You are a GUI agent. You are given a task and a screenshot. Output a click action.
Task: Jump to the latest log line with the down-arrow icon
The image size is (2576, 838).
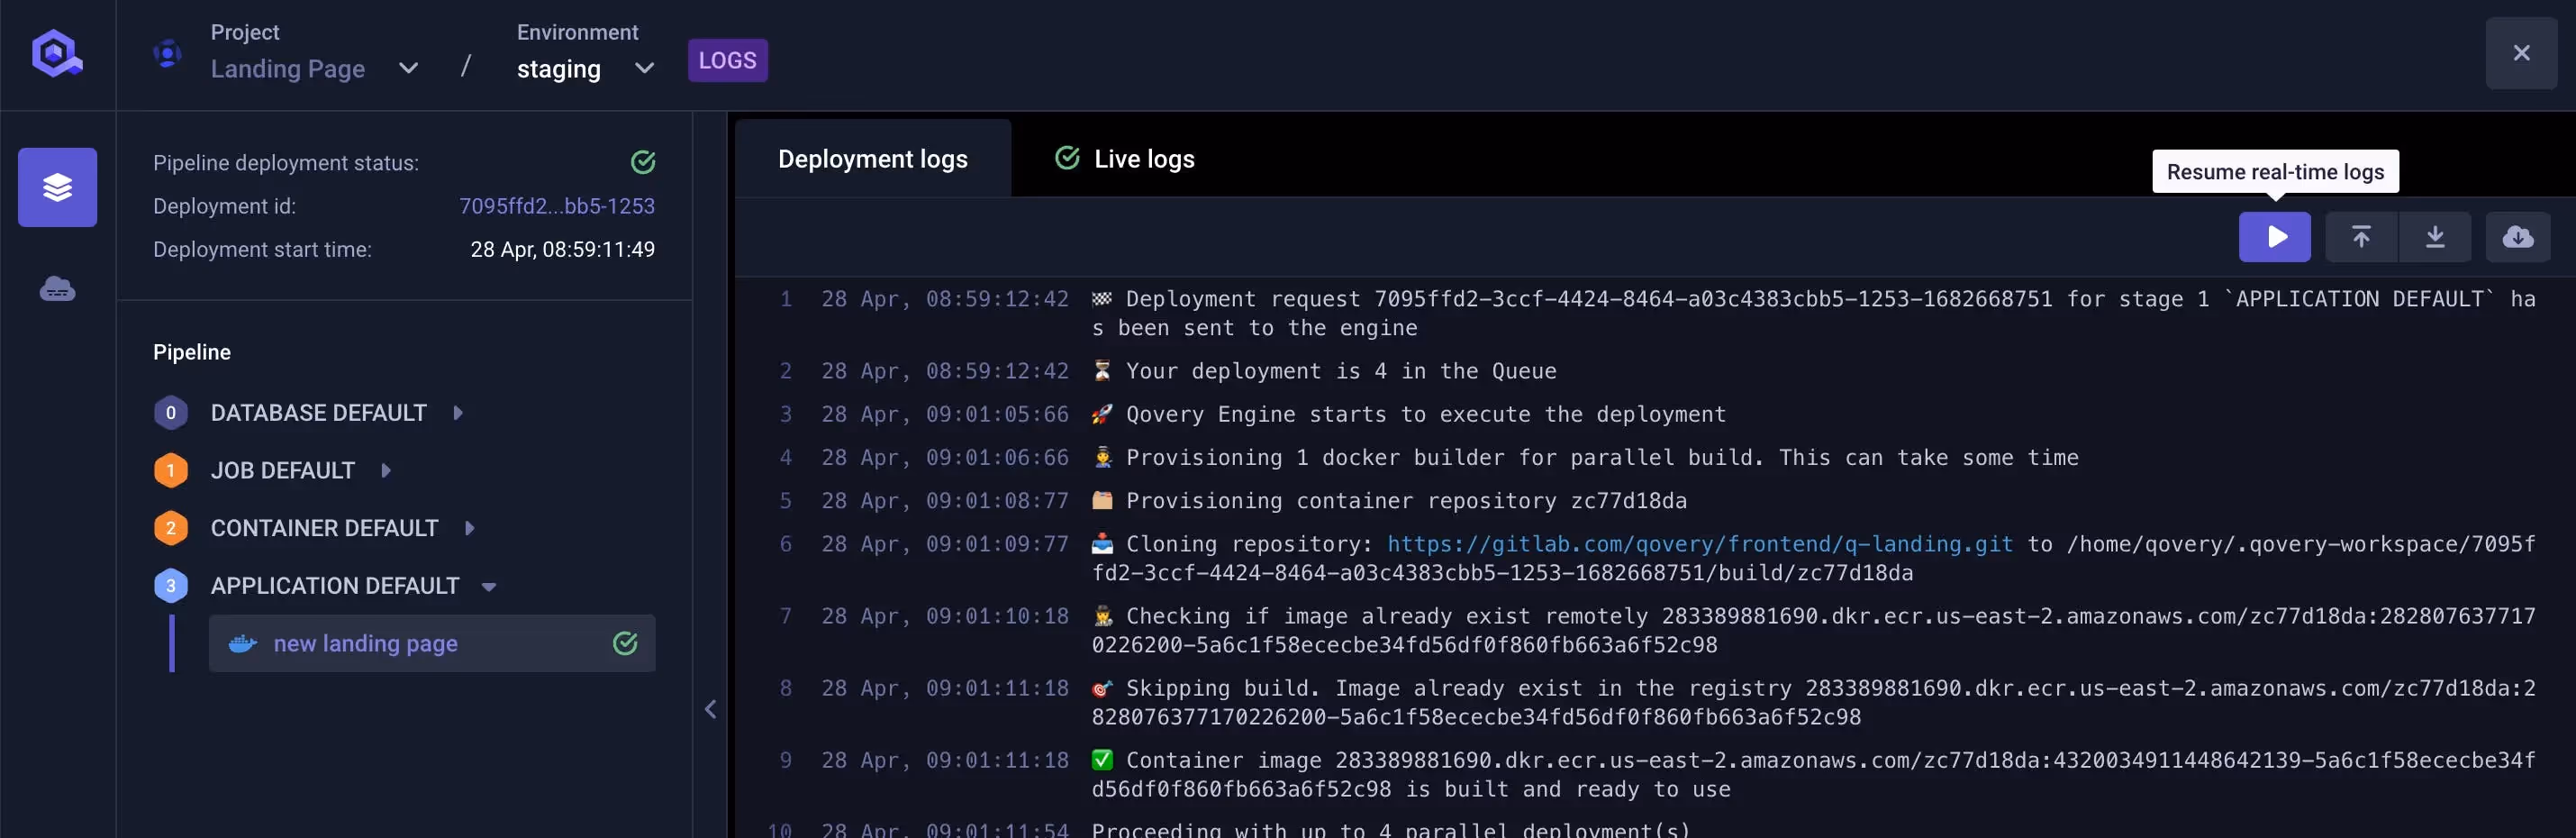2436,237
